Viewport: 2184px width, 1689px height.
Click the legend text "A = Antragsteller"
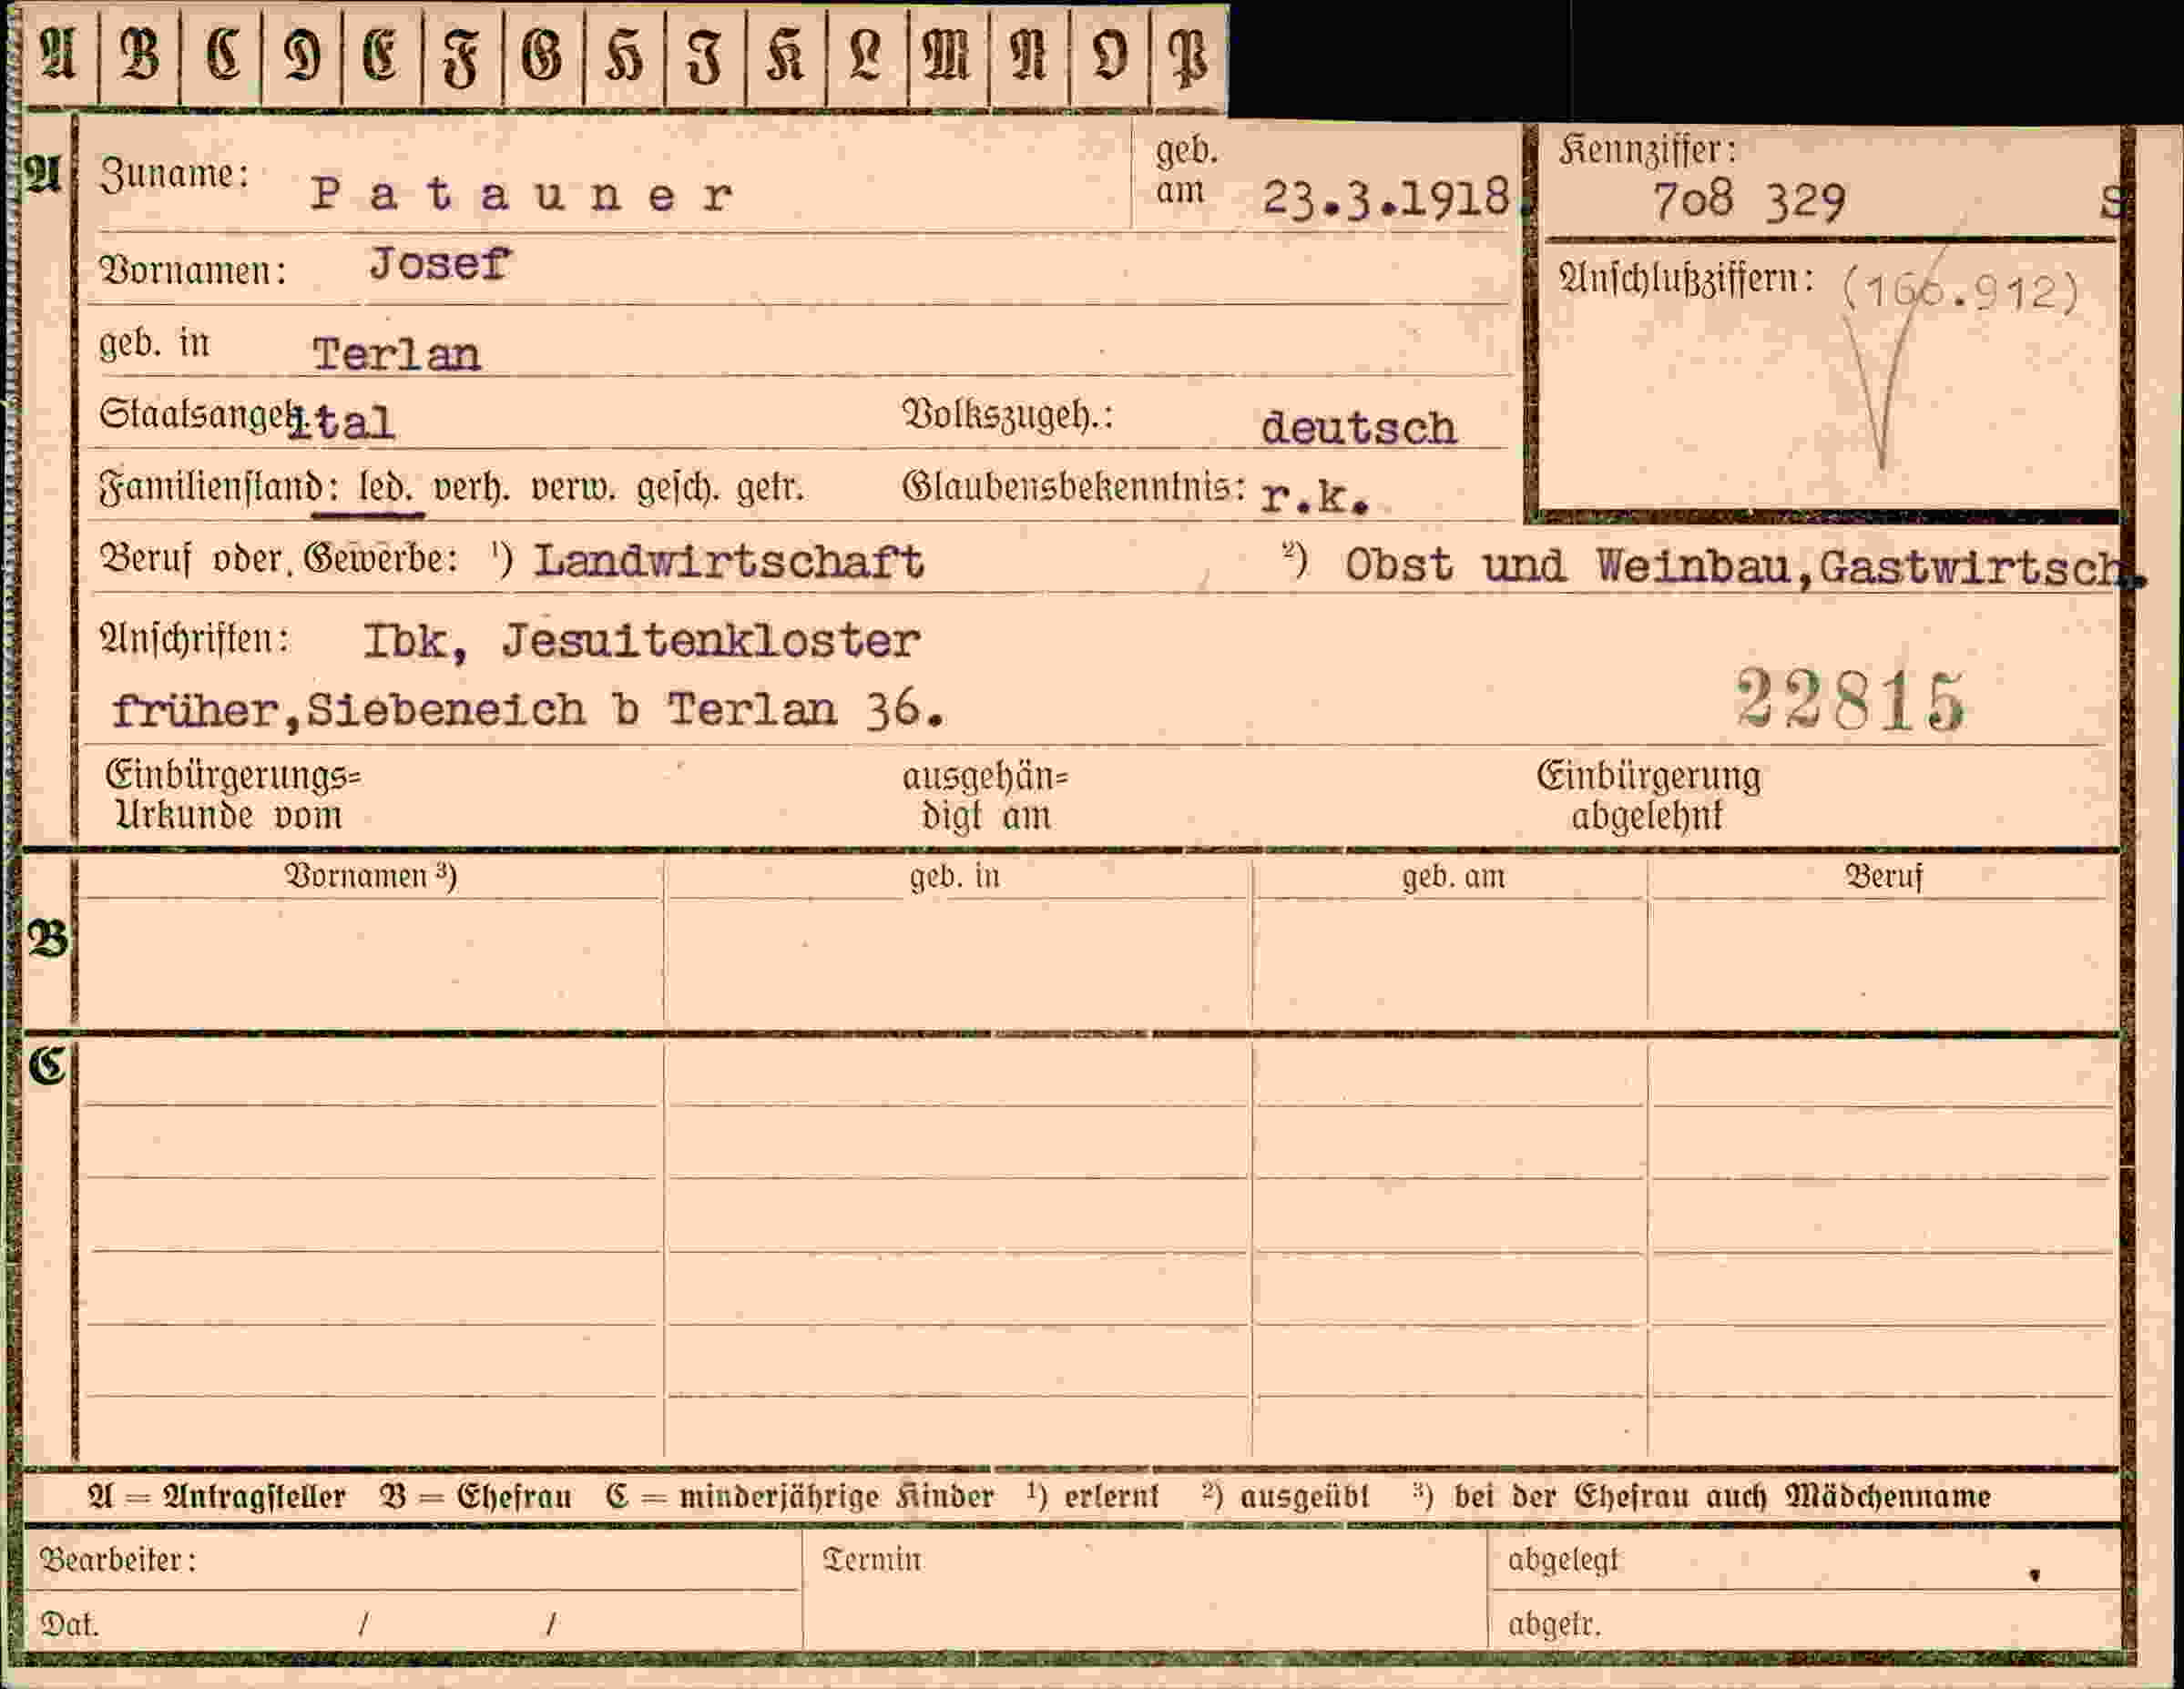pos(217,1497)
